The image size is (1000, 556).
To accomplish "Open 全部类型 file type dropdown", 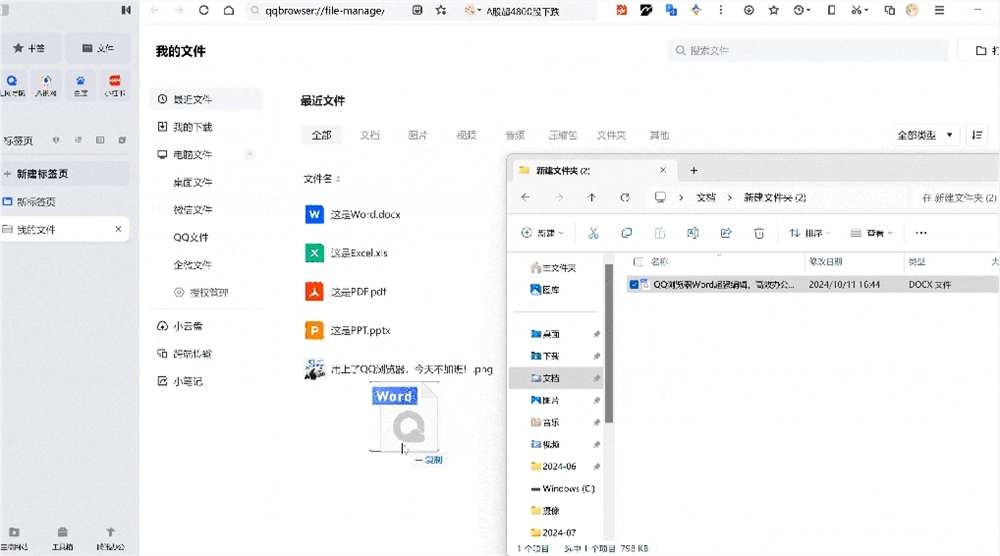I will 925,135.
